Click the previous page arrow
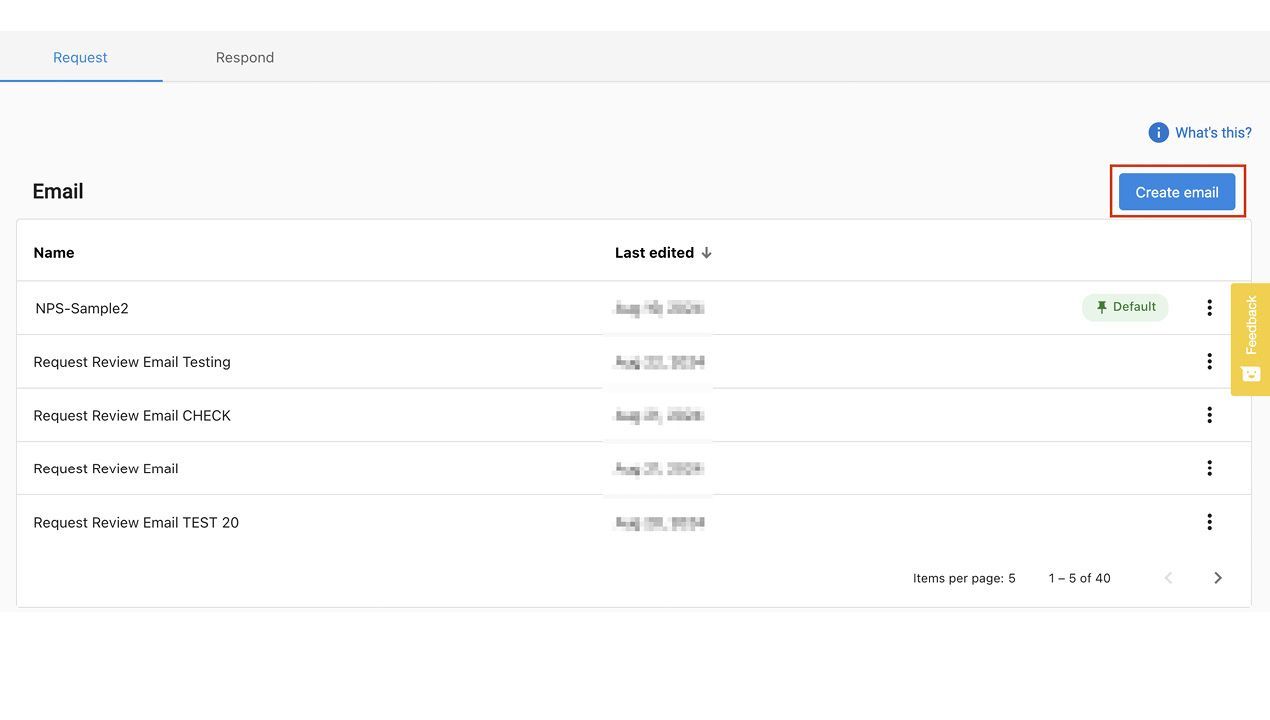The height and width of the screenshot is (720, 1270). (1168, 578)
